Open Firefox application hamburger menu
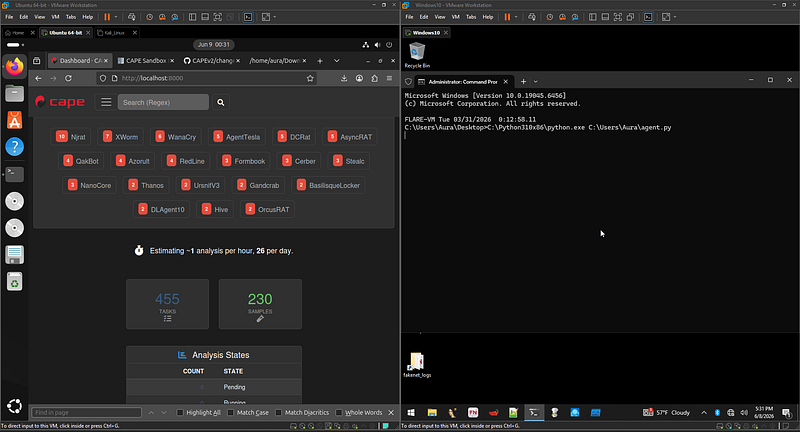The image size is (800, 432). 389,78
